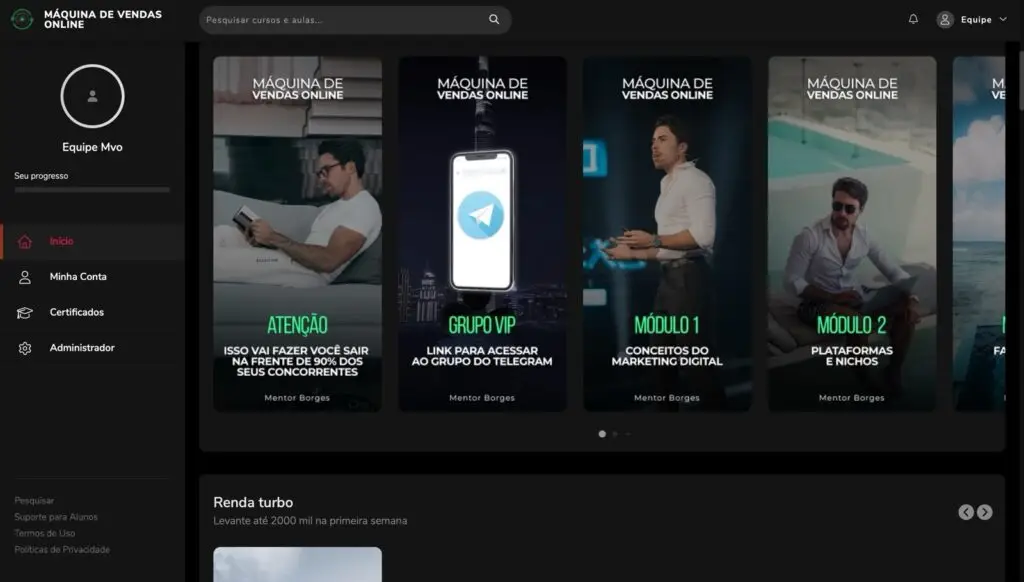
Task: Select the second carousel pagination dot
Action: pos(615,434)
